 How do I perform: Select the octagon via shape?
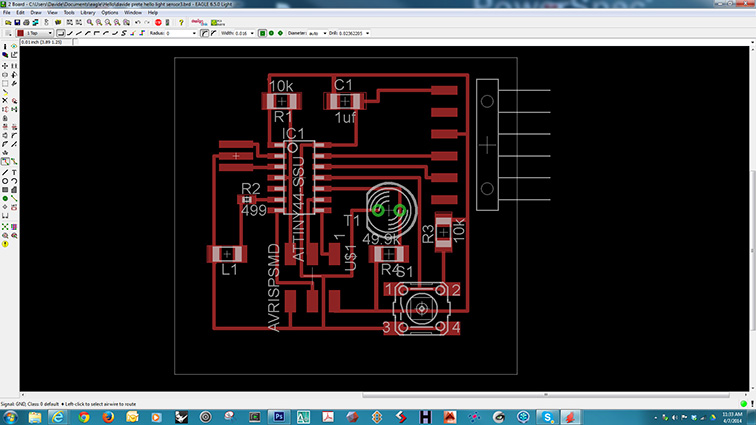point(280,33)
